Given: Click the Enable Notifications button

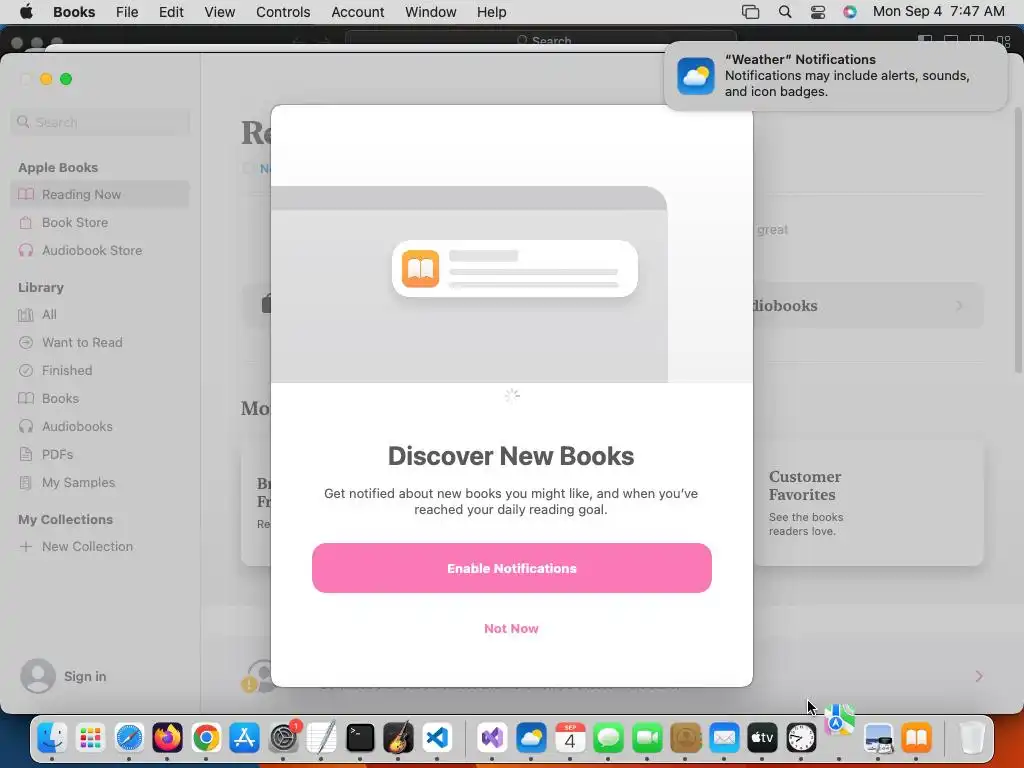Looking at the screenshot, I should (x=511, y=568).
